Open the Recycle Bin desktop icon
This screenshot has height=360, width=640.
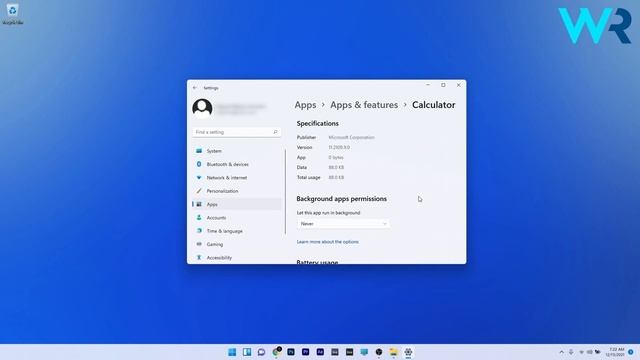[x=12, y=14]
